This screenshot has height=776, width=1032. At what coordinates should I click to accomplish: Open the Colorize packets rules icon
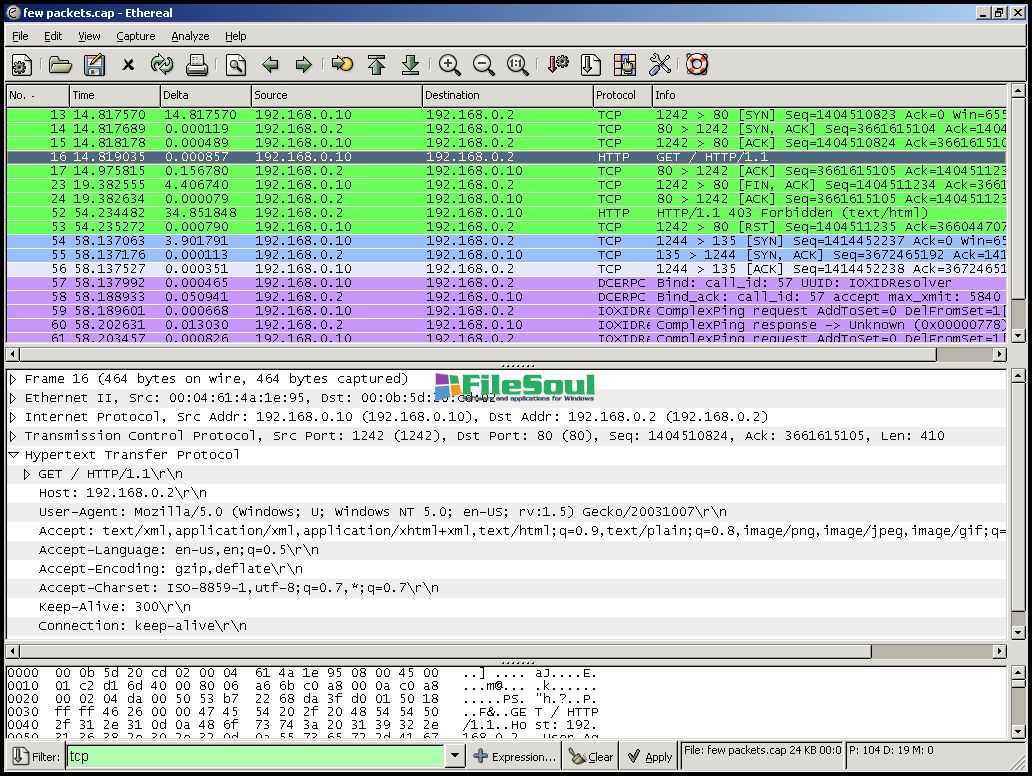tap(625, 65)
